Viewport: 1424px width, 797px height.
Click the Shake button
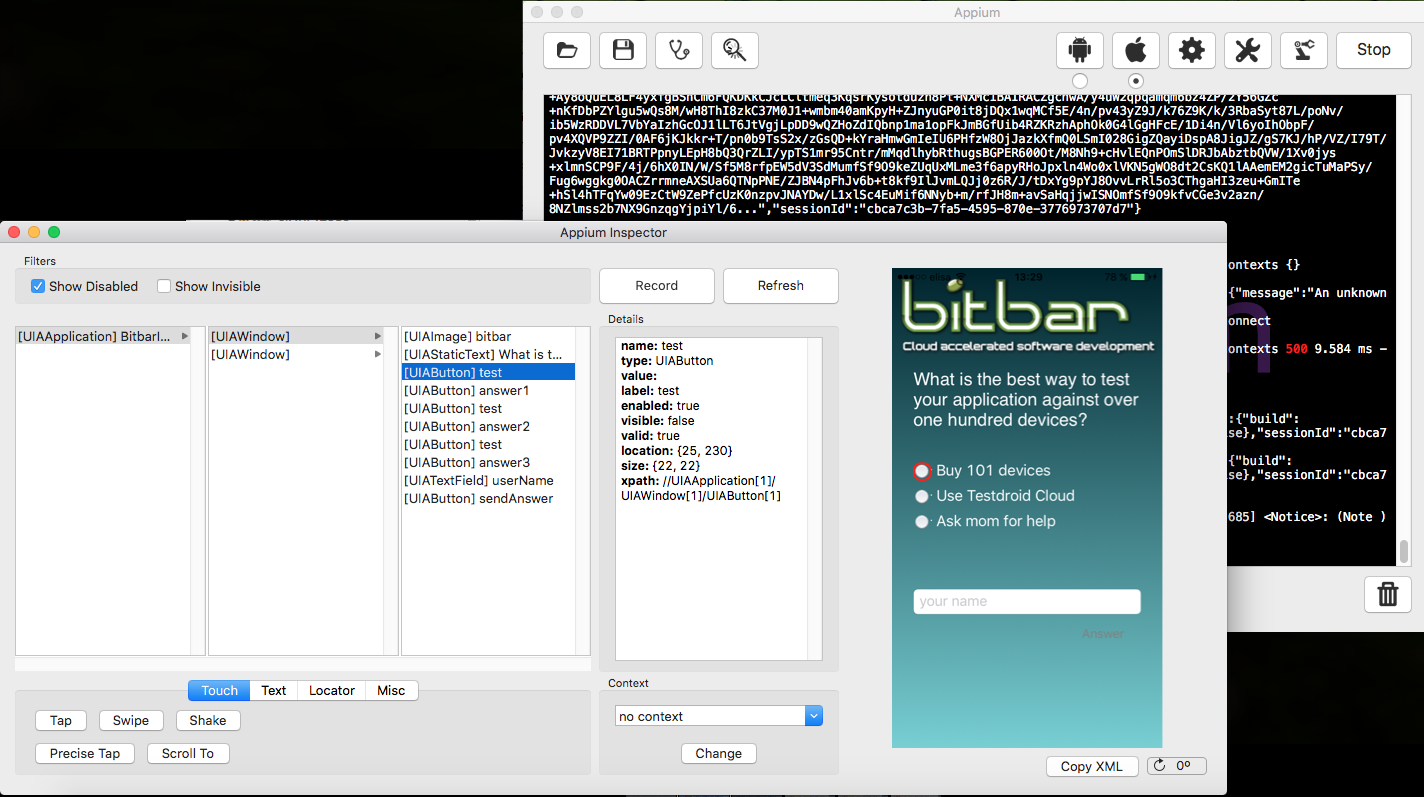tap(208, 720)
